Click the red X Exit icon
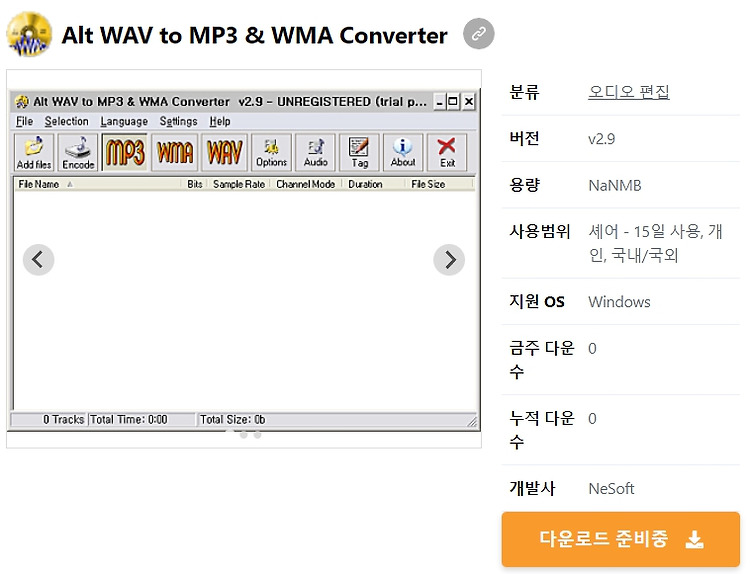Viewport: 750px width, 574px height. click(447, 152)
